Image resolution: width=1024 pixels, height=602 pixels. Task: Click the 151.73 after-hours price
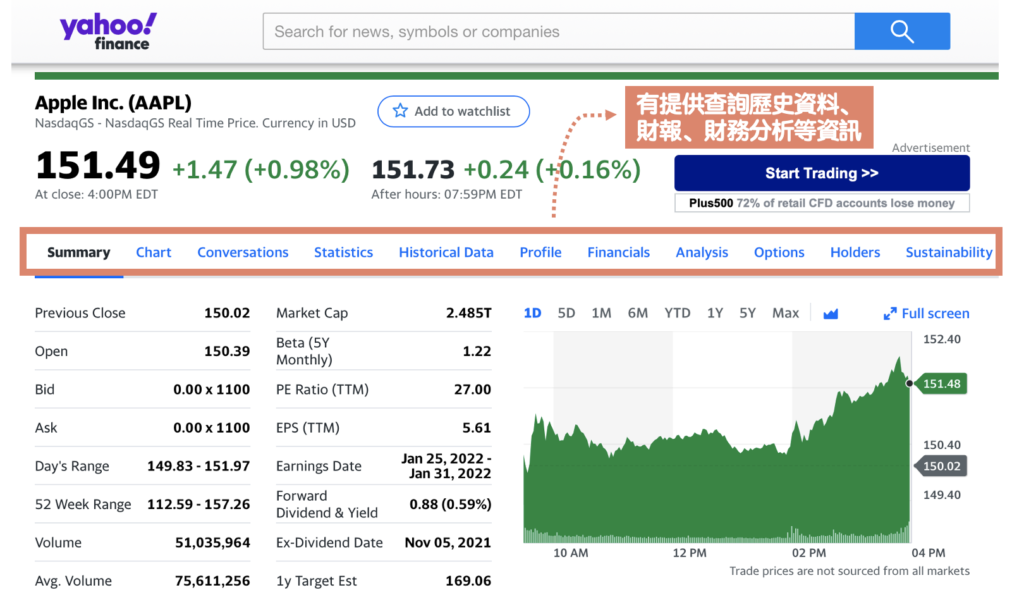[413, 170]
